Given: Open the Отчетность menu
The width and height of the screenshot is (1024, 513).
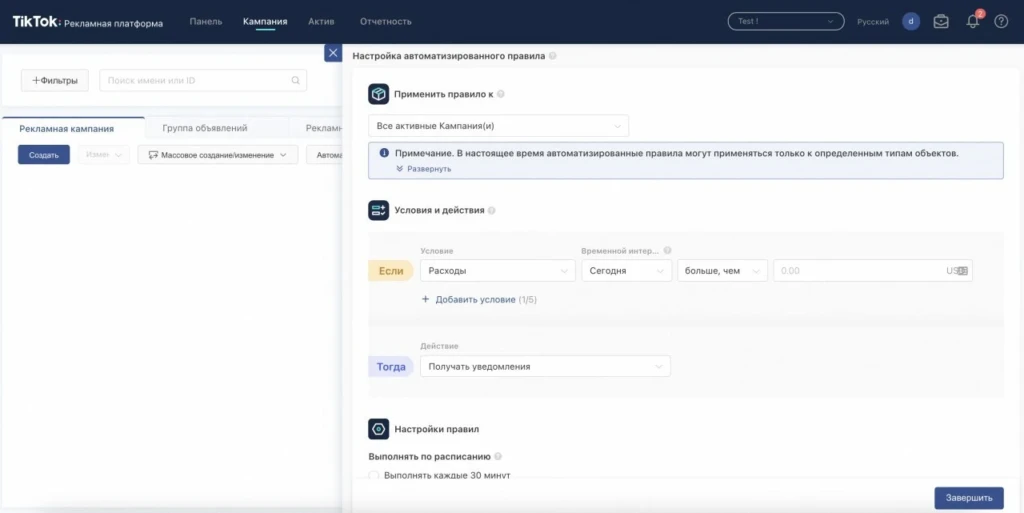Looking at the screenshot, I should 385,22.
